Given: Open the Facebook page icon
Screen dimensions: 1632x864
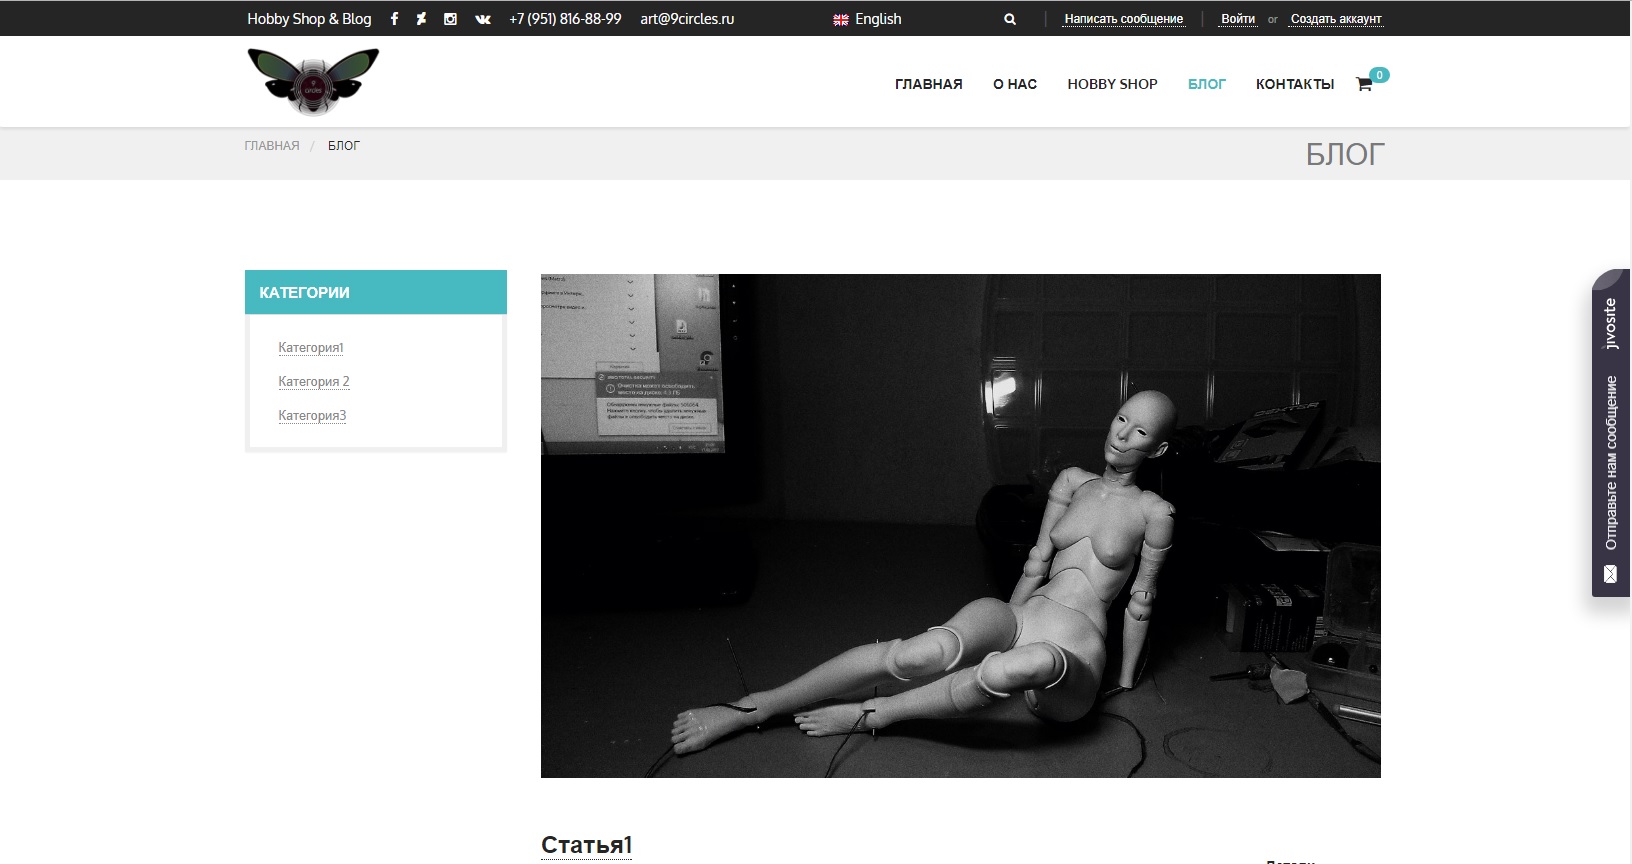Looking at the screenshot, I should (x=394, y=19).
